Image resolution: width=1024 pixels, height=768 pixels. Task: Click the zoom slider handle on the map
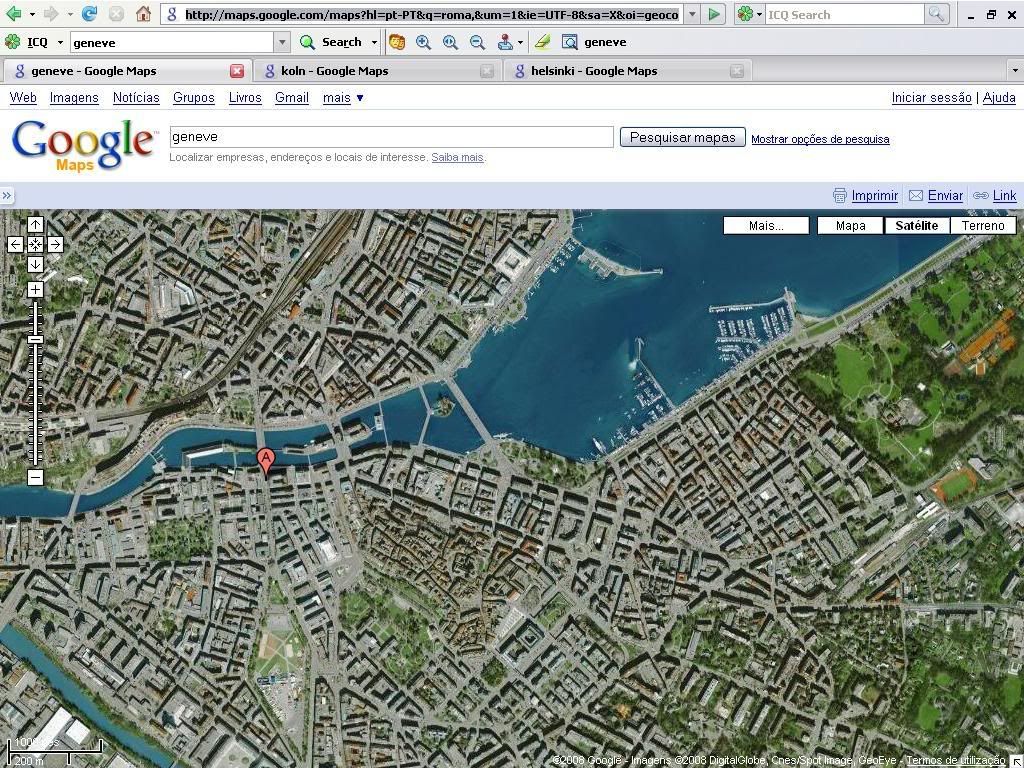[35, 340]
